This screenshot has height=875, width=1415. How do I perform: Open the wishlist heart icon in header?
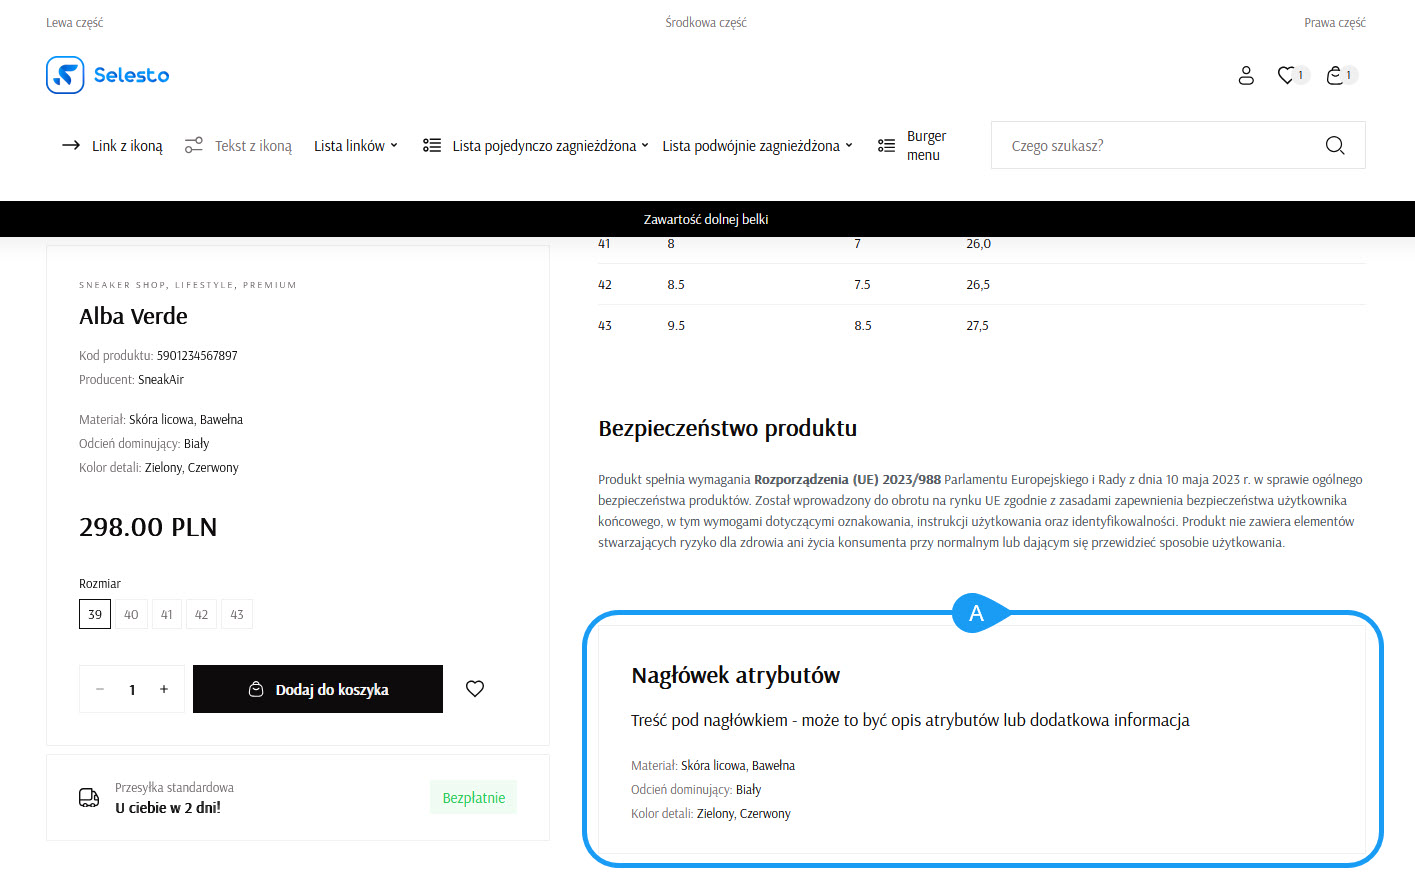(x=1287, y=75)
